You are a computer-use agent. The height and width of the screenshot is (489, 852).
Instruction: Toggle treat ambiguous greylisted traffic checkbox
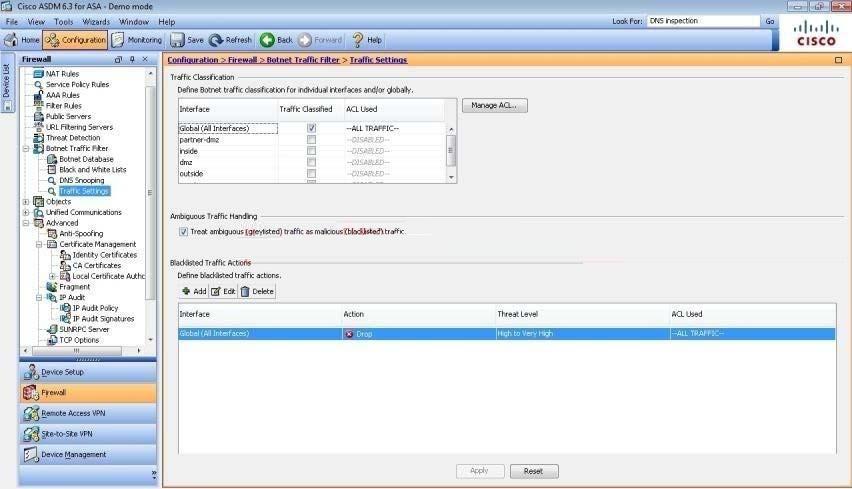(184, 231)
